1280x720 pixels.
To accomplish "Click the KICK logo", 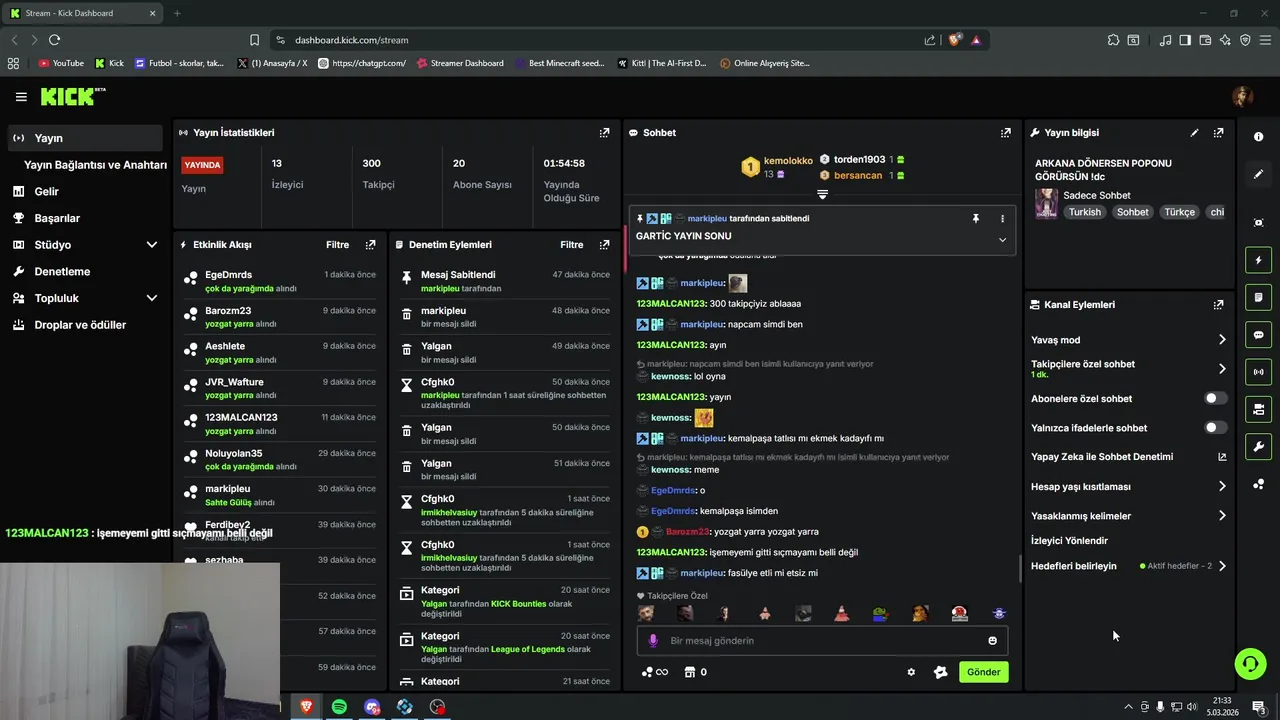I will 72,96.
